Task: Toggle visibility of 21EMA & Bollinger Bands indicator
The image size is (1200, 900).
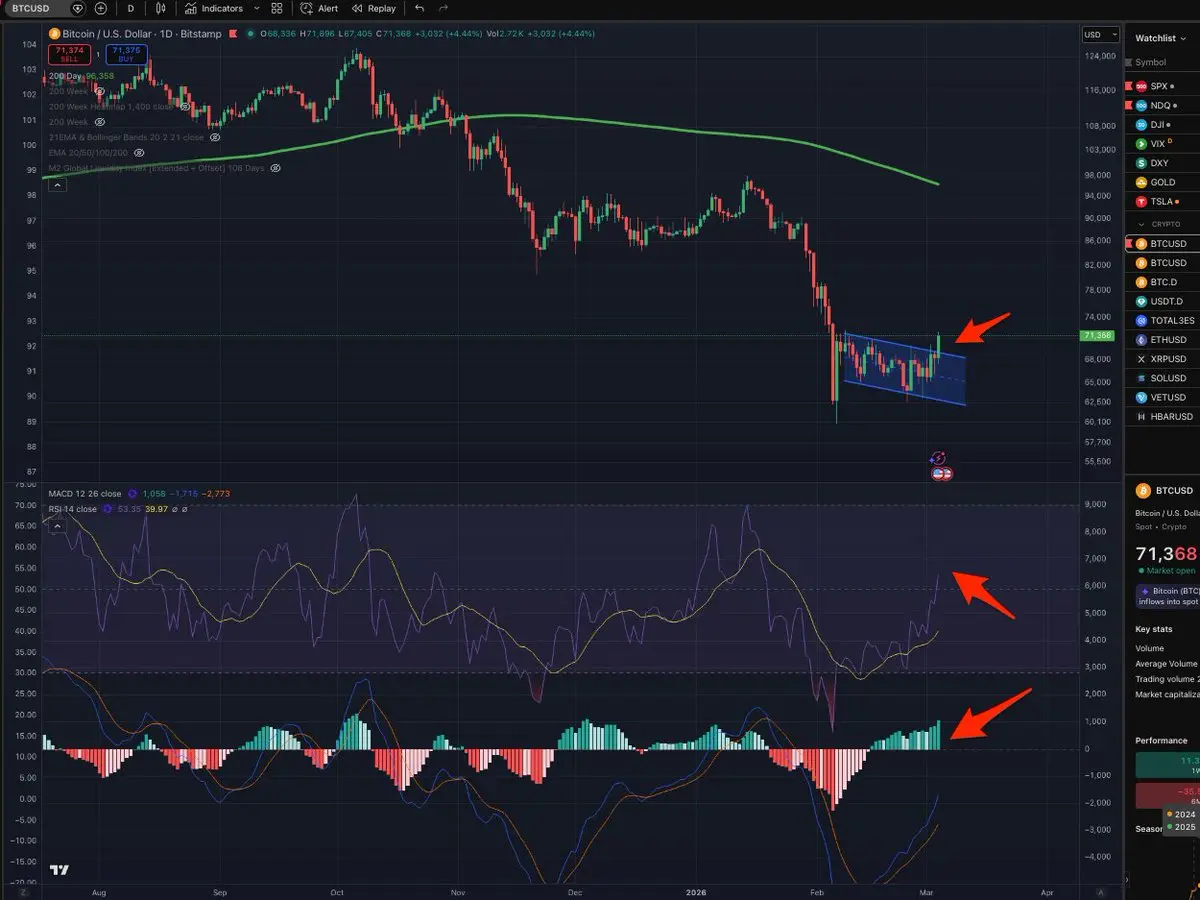Action: click(x=213, y=137)
